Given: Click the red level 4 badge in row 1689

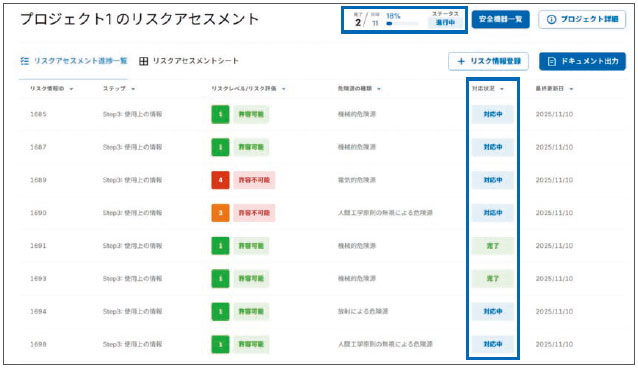Looking at the screenshot, I should click(220, 180).
